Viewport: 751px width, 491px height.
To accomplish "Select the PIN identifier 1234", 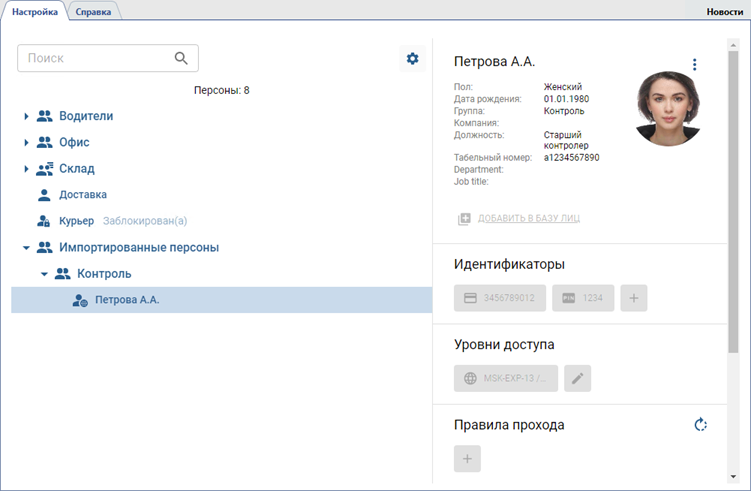I will [x=582, y=298].
